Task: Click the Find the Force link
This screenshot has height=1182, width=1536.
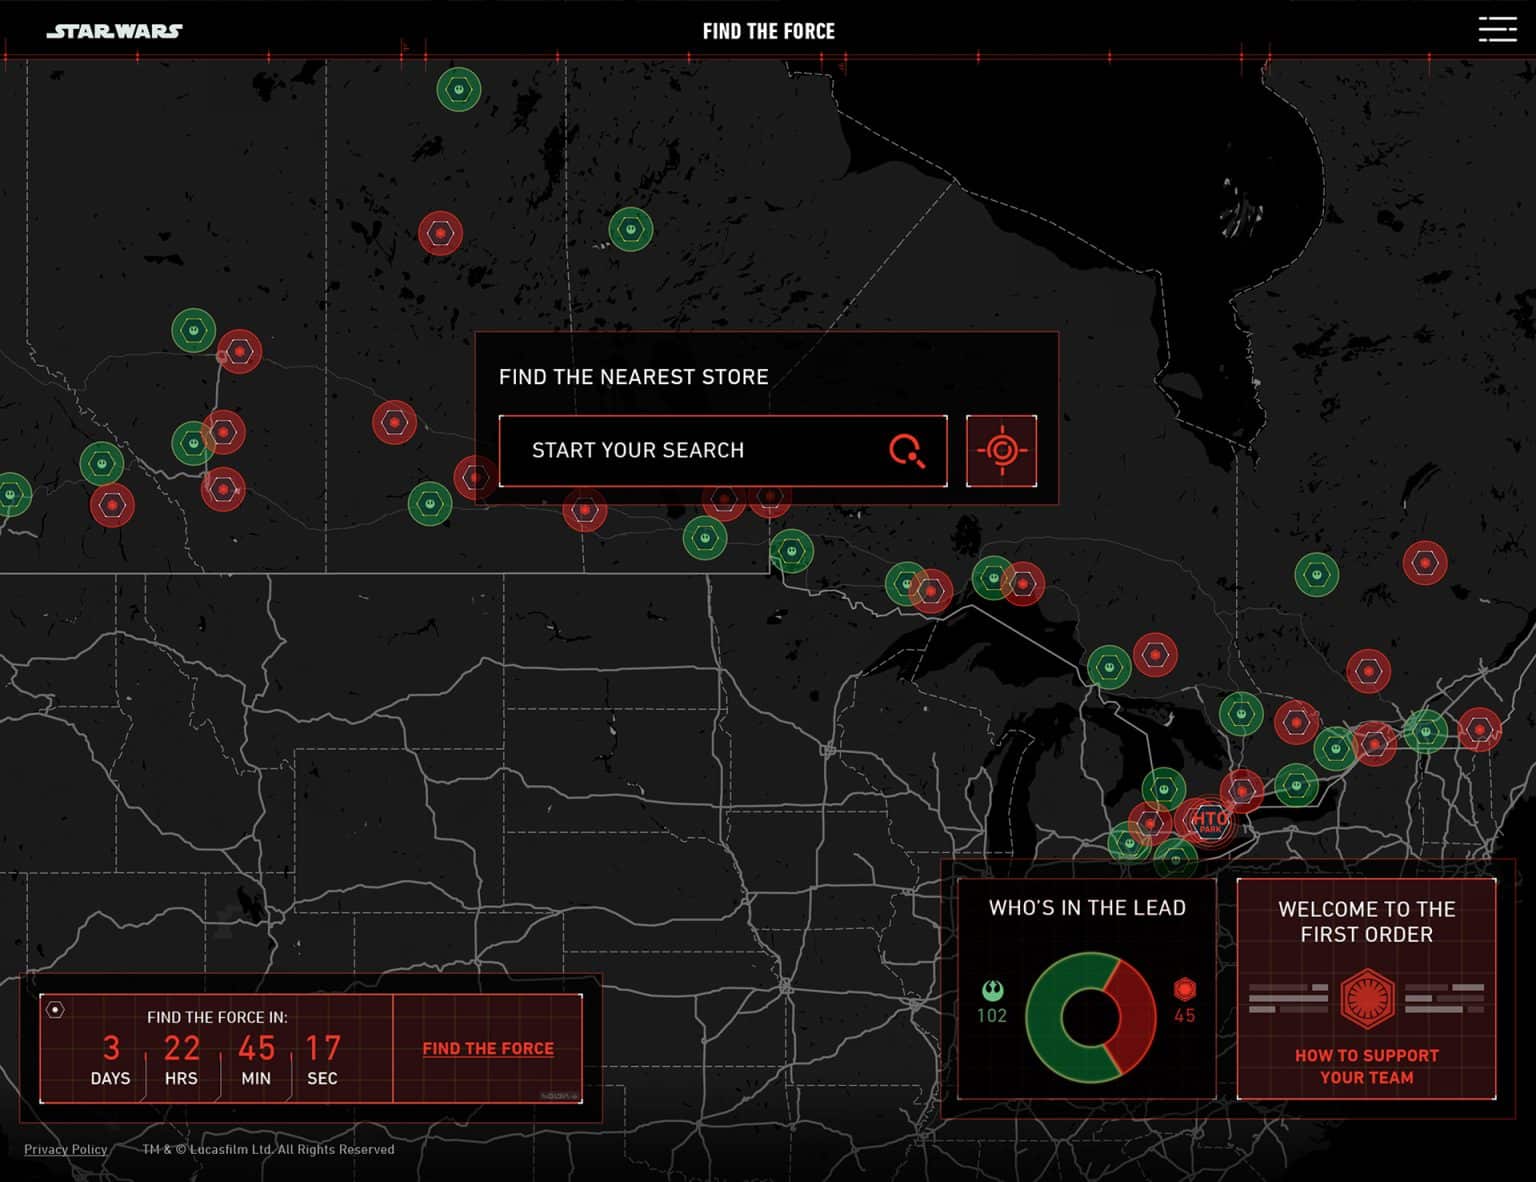Action: (488, 1048)
